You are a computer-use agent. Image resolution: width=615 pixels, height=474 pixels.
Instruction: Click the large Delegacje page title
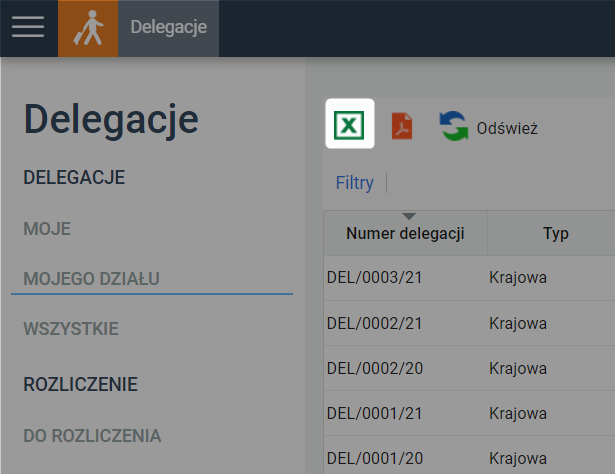click(x=111, y=120)
